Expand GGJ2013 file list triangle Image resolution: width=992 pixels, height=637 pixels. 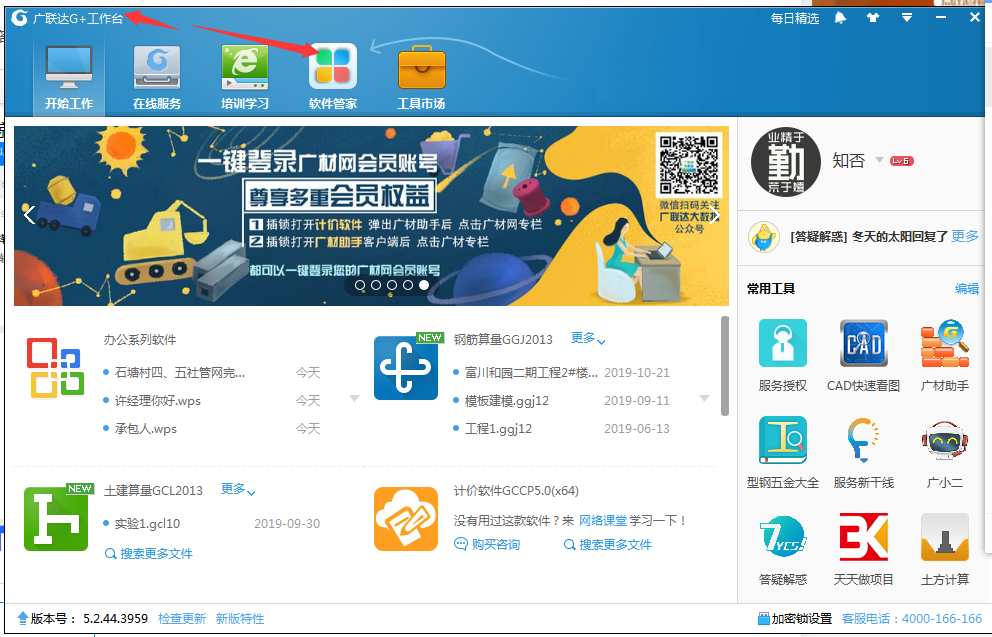coord(704,398)
